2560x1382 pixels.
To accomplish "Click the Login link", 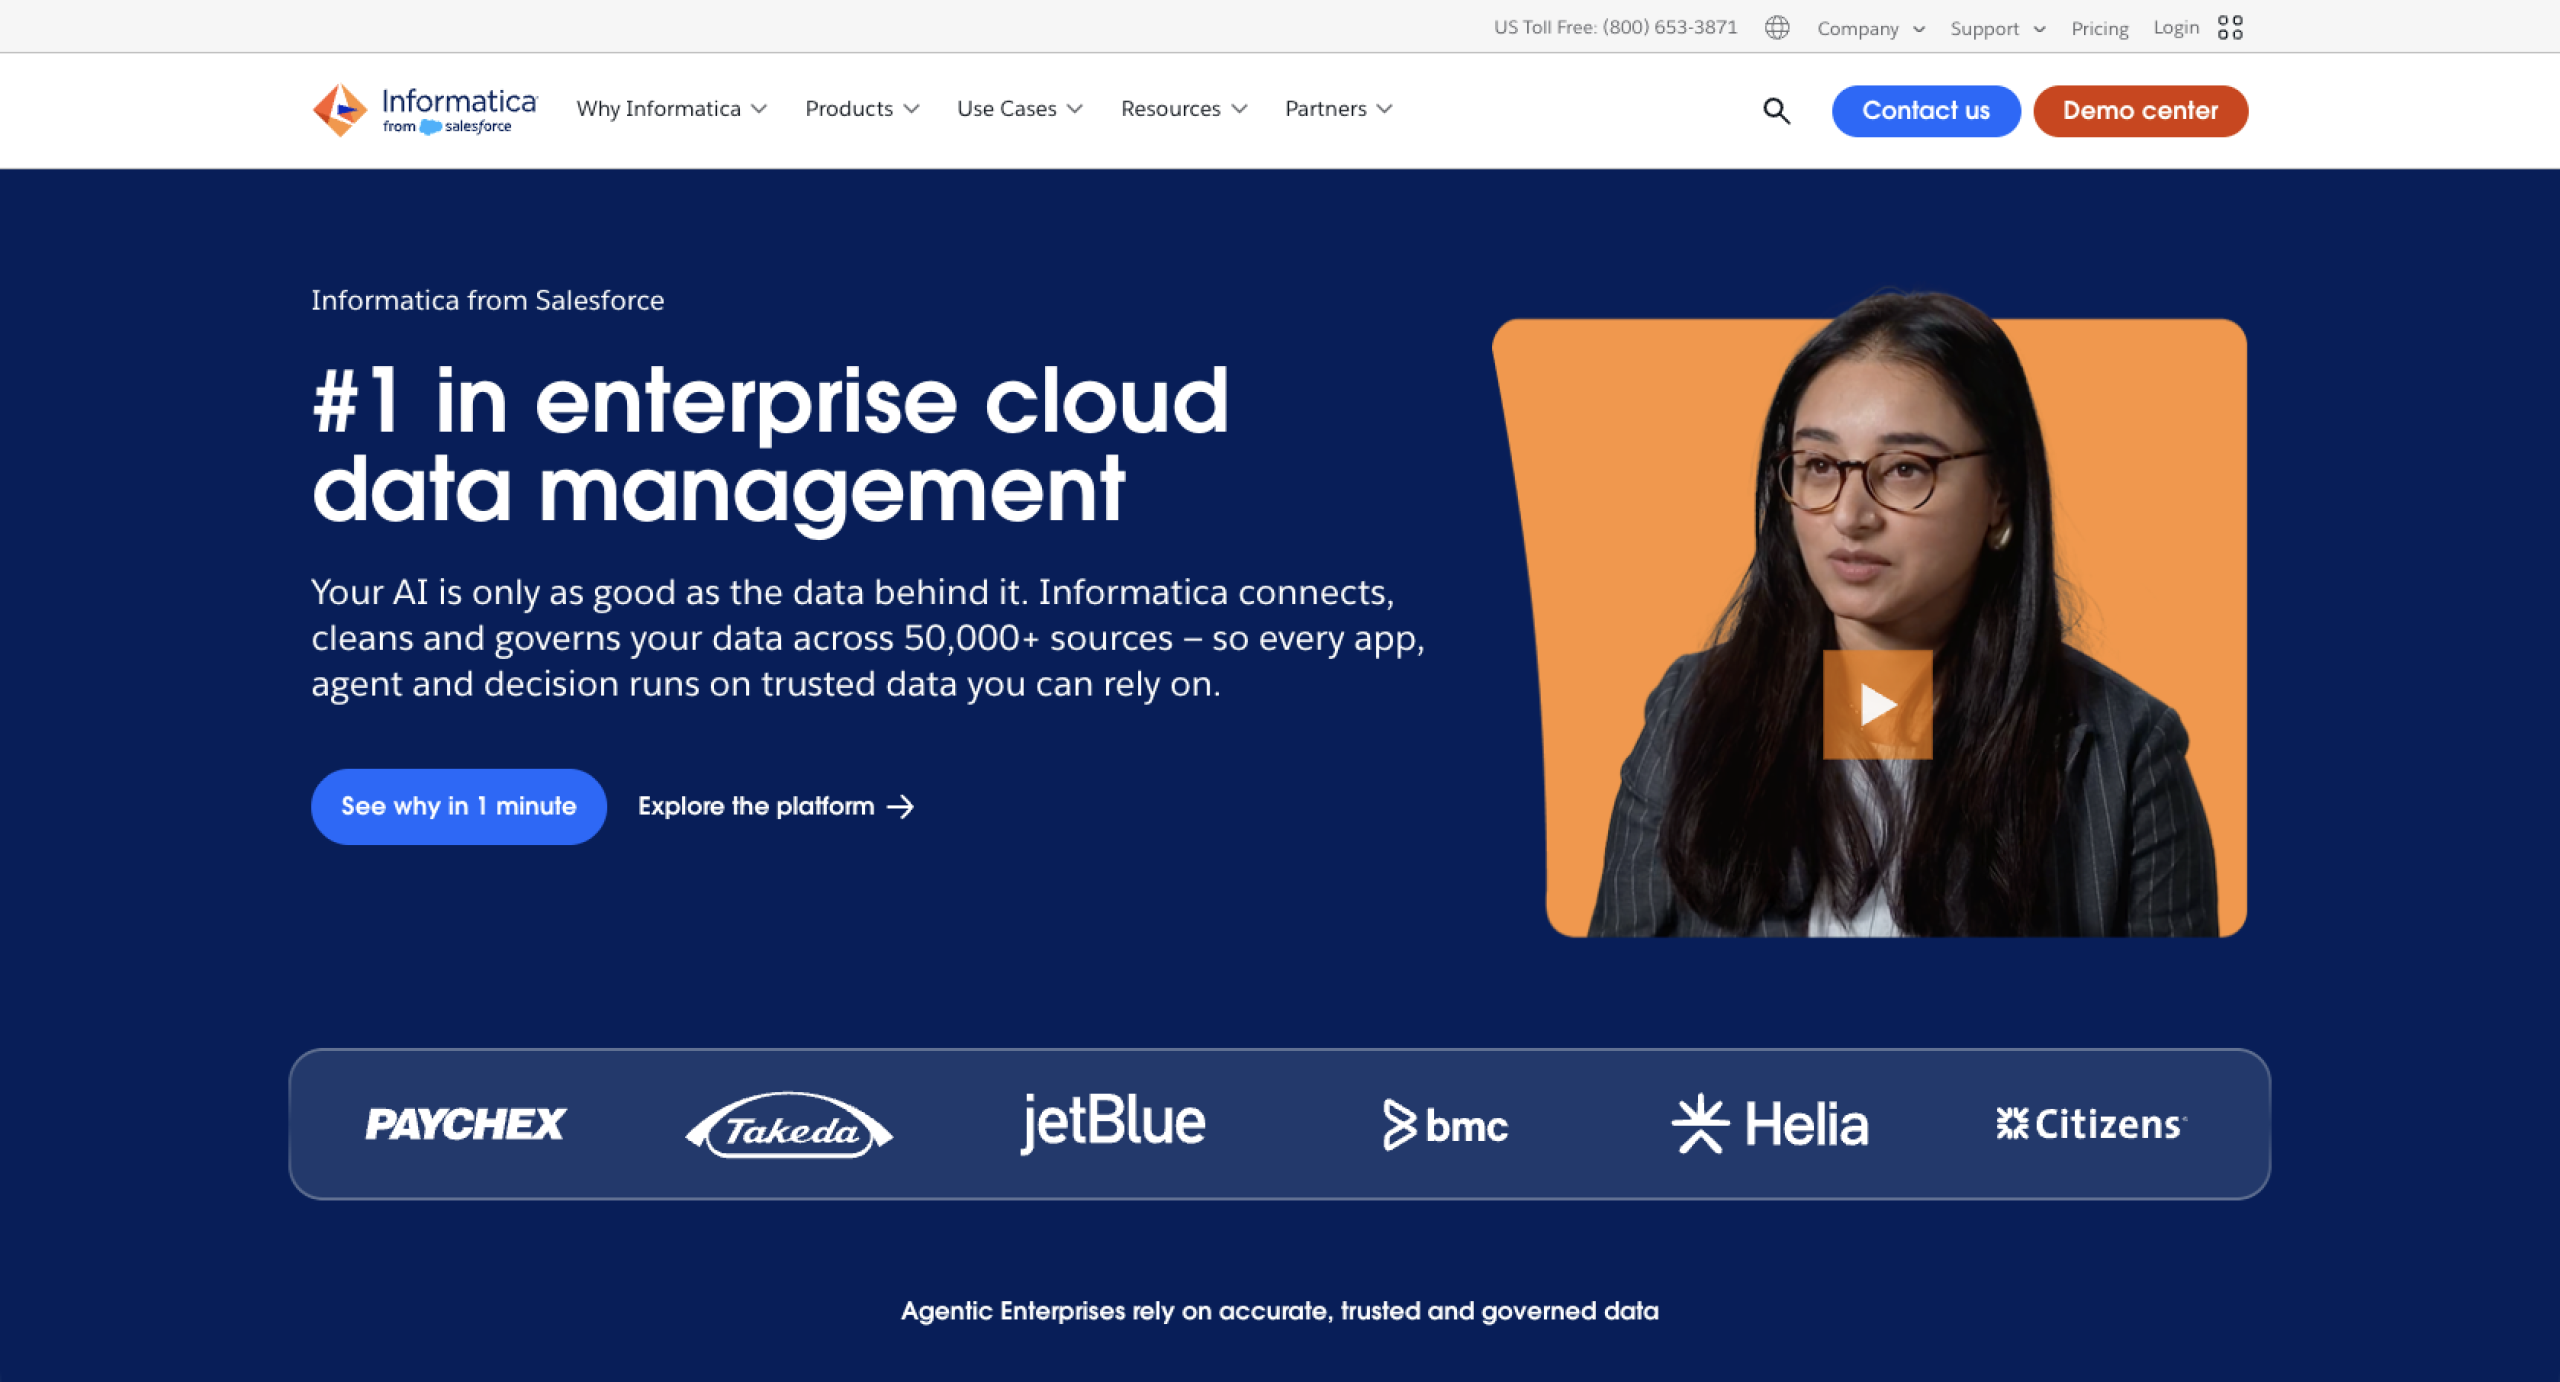I will 2176,27.
